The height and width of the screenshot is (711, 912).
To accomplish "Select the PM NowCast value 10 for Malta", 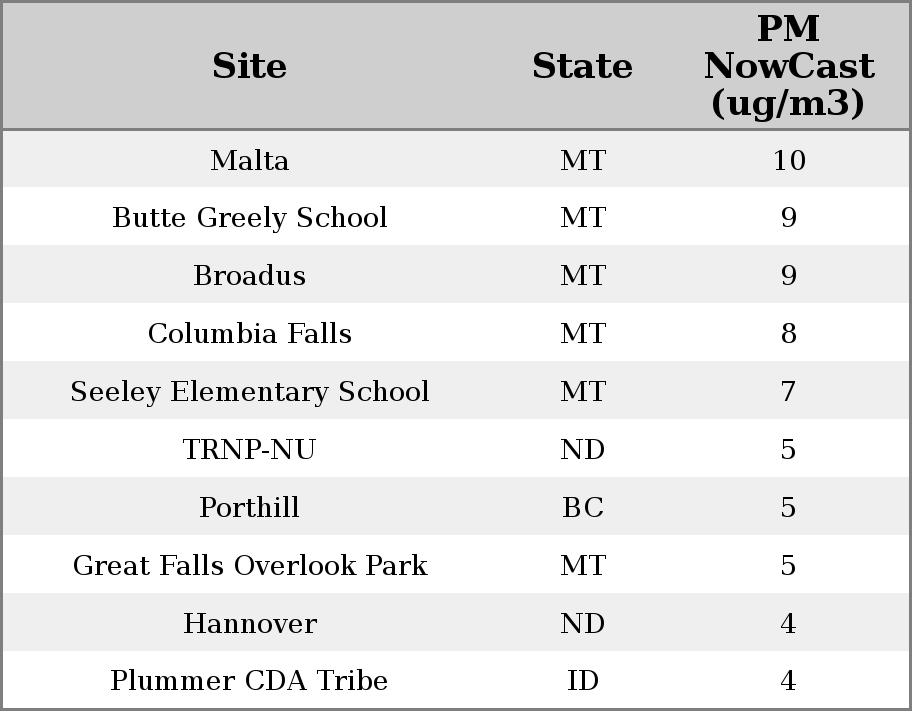I will pos(788,161).
